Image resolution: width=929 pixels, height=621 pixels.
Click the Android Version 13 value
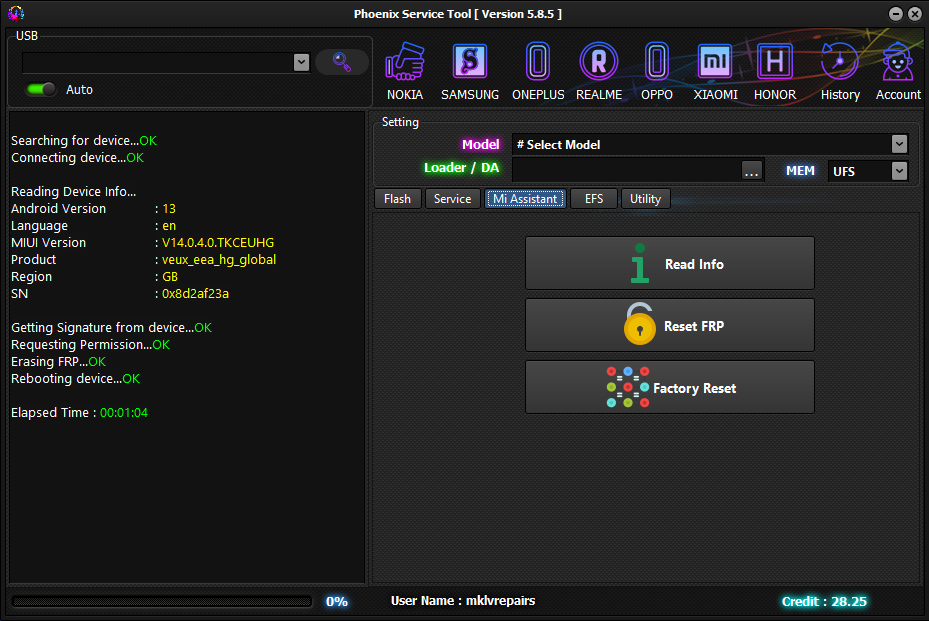(169, 209)
